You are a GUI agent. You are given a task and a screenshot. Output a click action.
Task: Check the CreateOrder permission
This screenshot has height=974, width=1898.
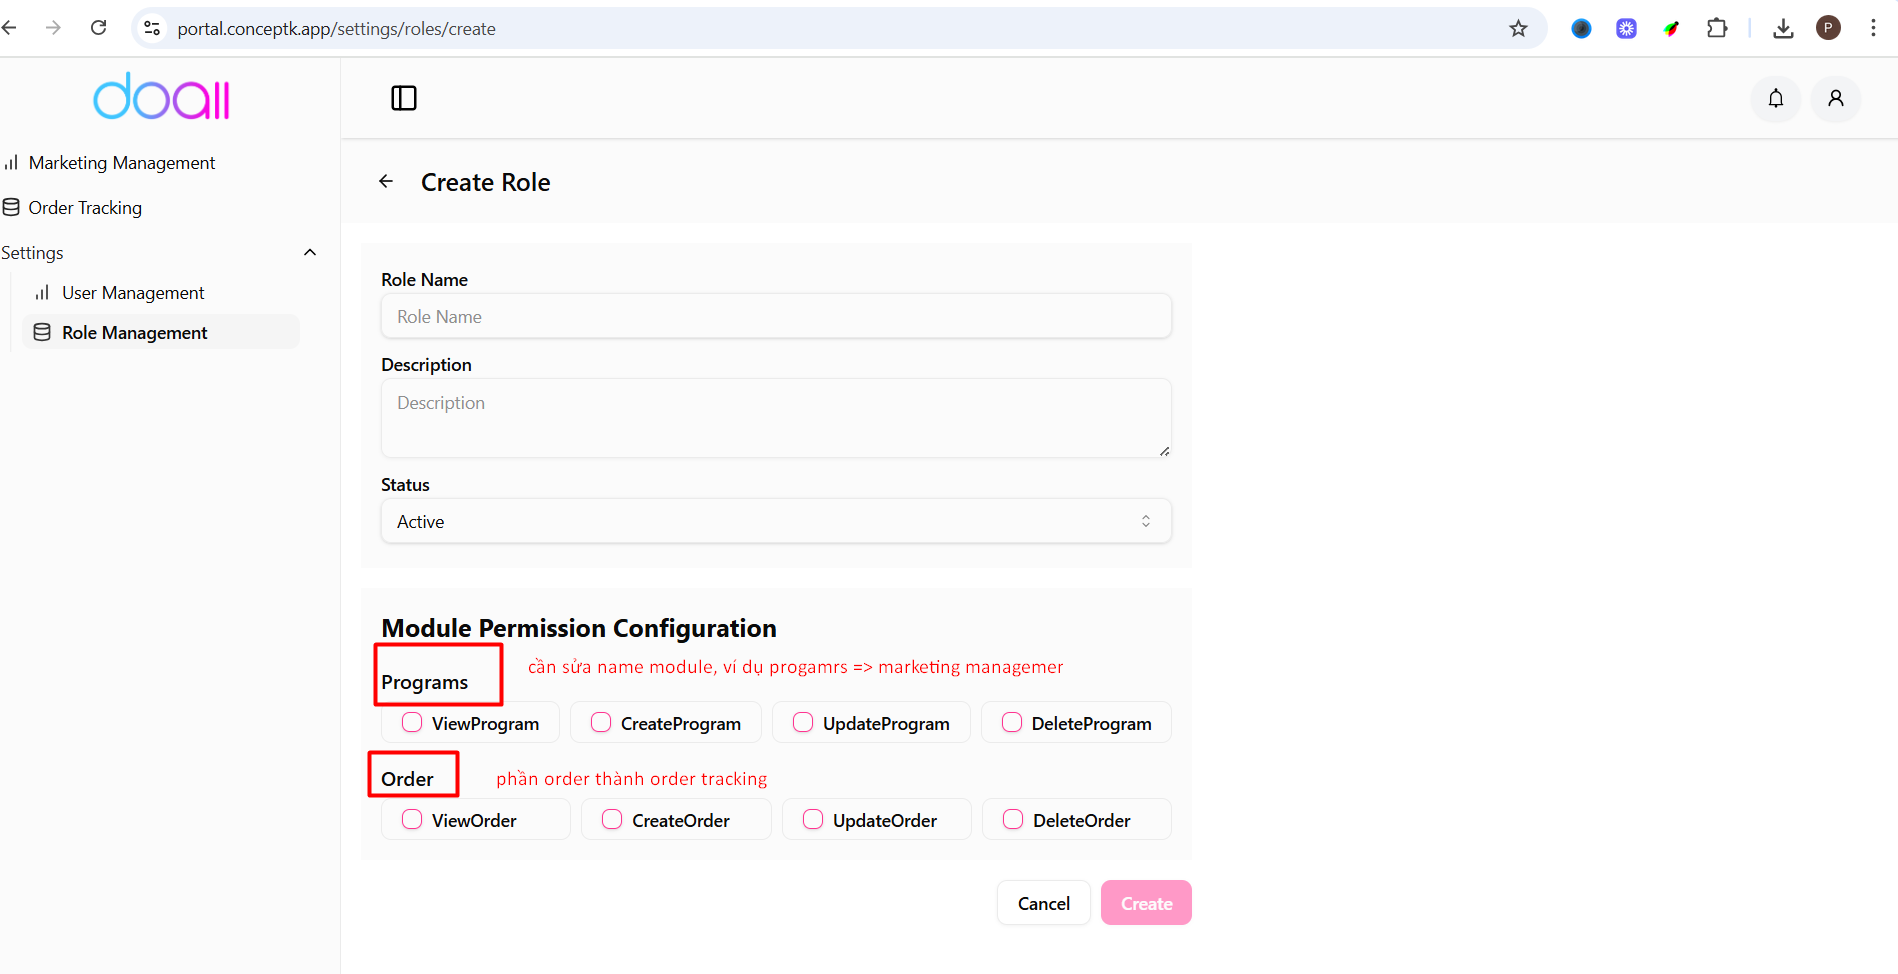[612, 819]
